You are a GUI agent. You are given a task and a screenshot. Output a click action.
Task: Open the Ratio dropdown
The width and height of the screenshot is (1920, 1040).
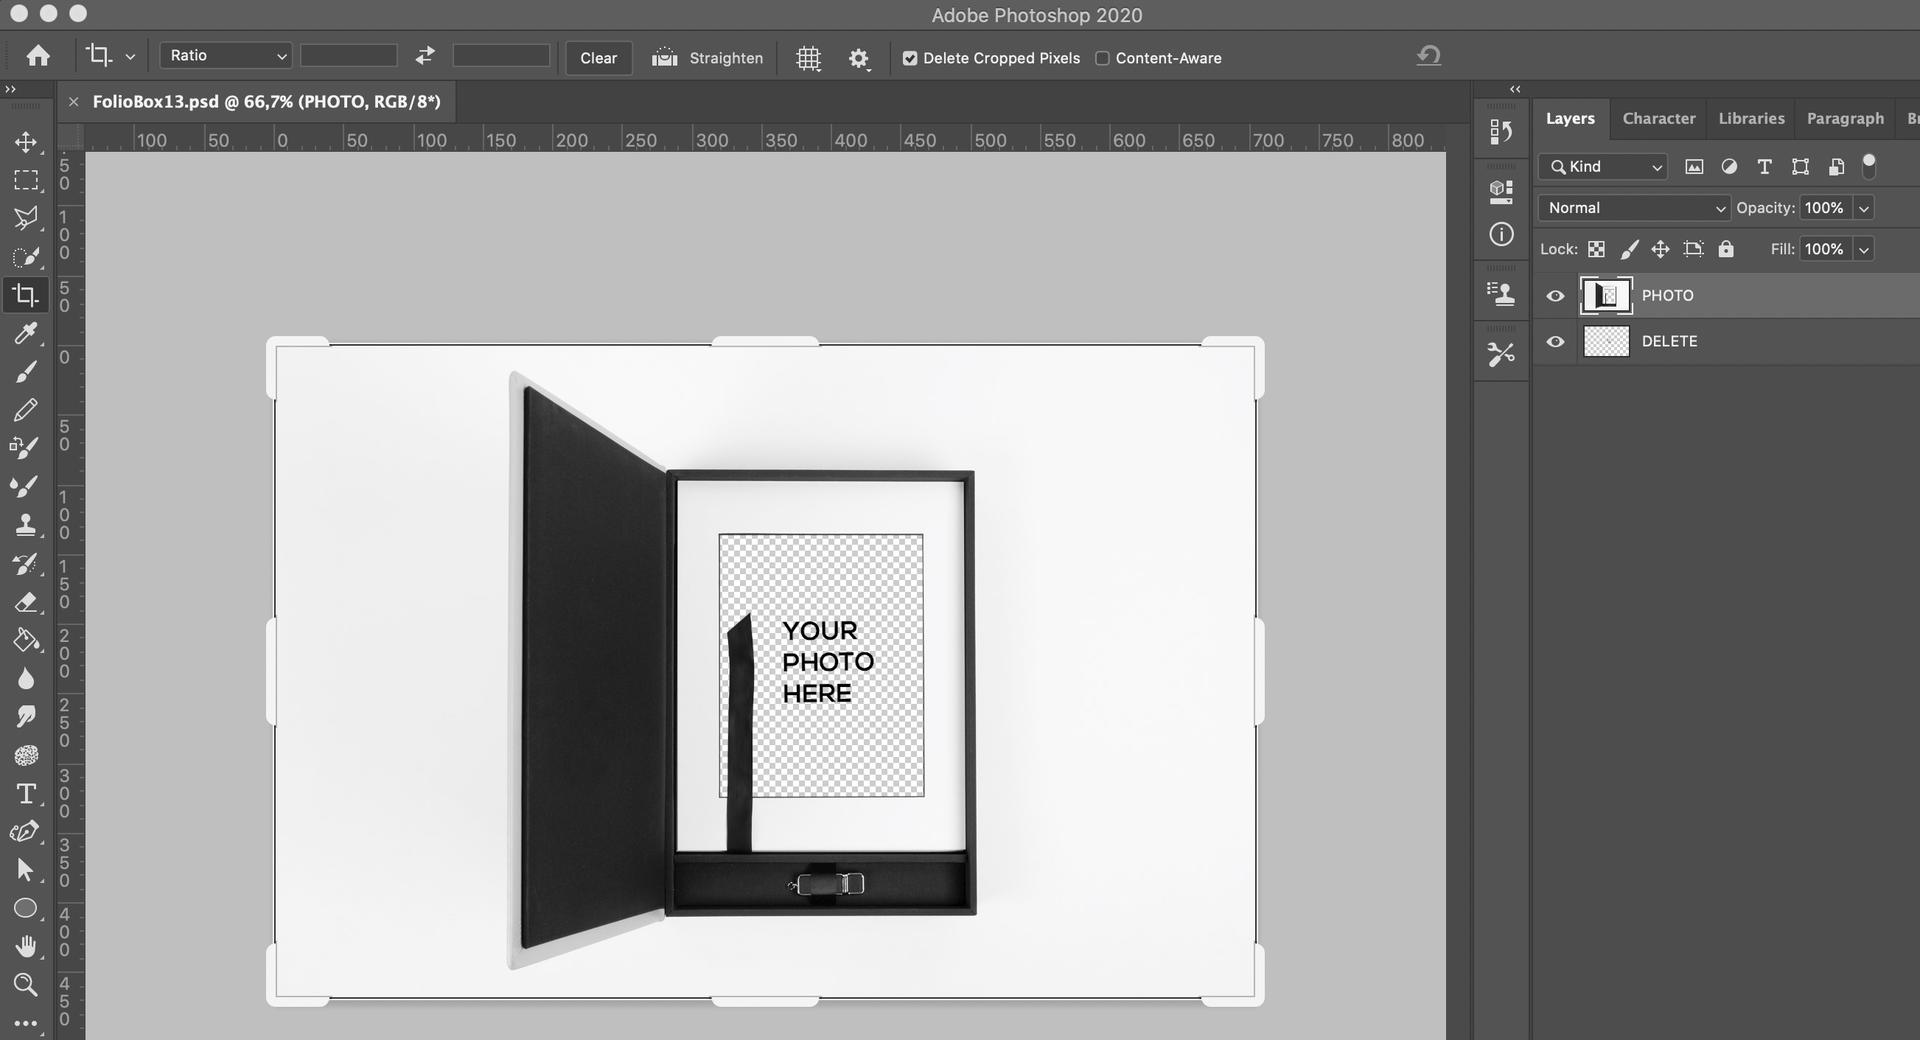point(225,55)
